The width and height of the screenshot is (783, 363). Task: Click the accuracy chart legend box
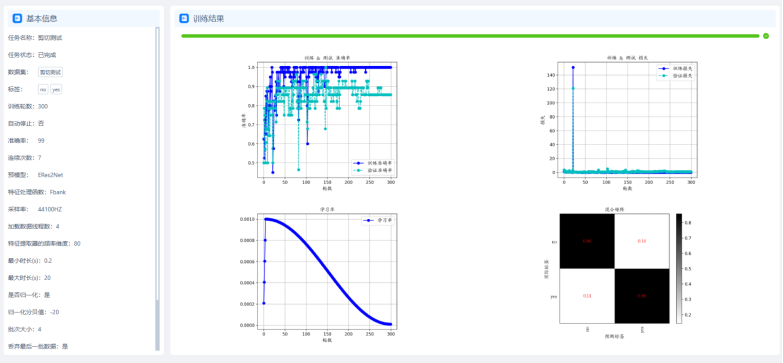[373, 167]
